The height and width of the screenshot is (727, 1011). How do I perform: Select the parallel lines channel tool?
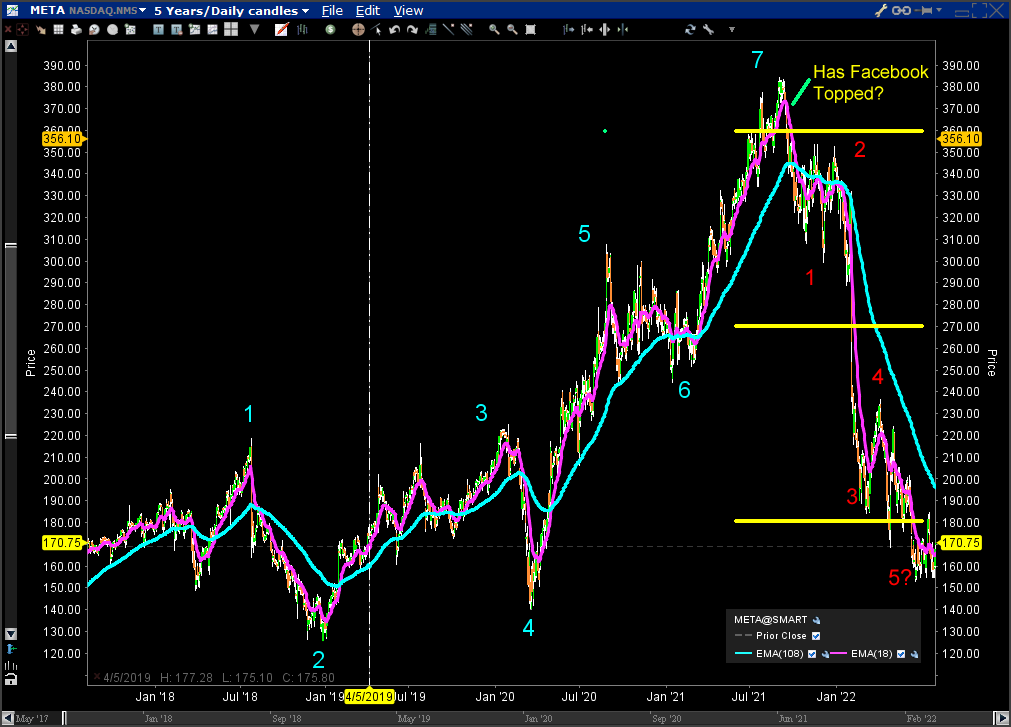(467, 30)
